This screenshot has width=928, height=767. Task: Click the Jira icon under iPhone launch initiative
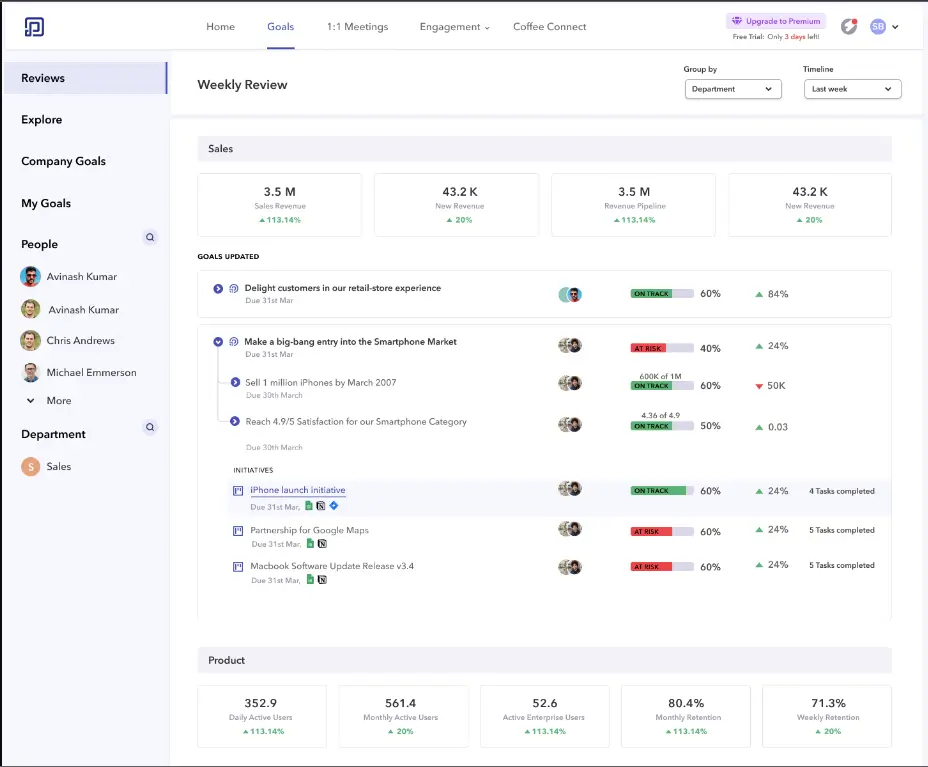pos(334,506)
